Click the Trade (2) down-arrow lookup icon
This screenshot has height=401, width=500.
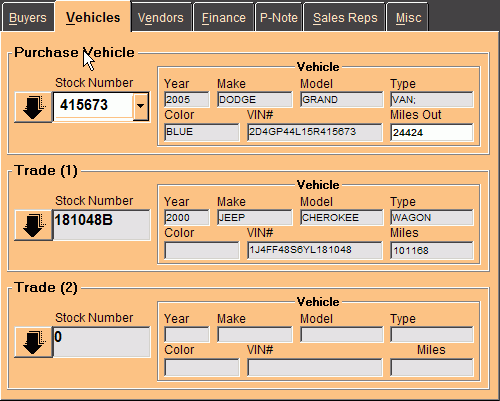pyautogui.click(x=33, y=342)
